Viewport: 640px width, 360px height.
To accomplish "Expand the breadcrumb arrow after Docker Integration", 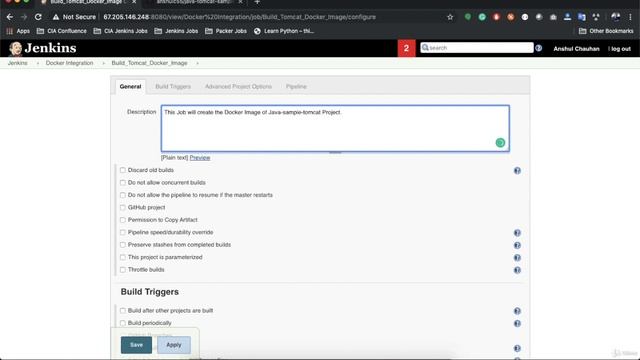I will (104, 63).
